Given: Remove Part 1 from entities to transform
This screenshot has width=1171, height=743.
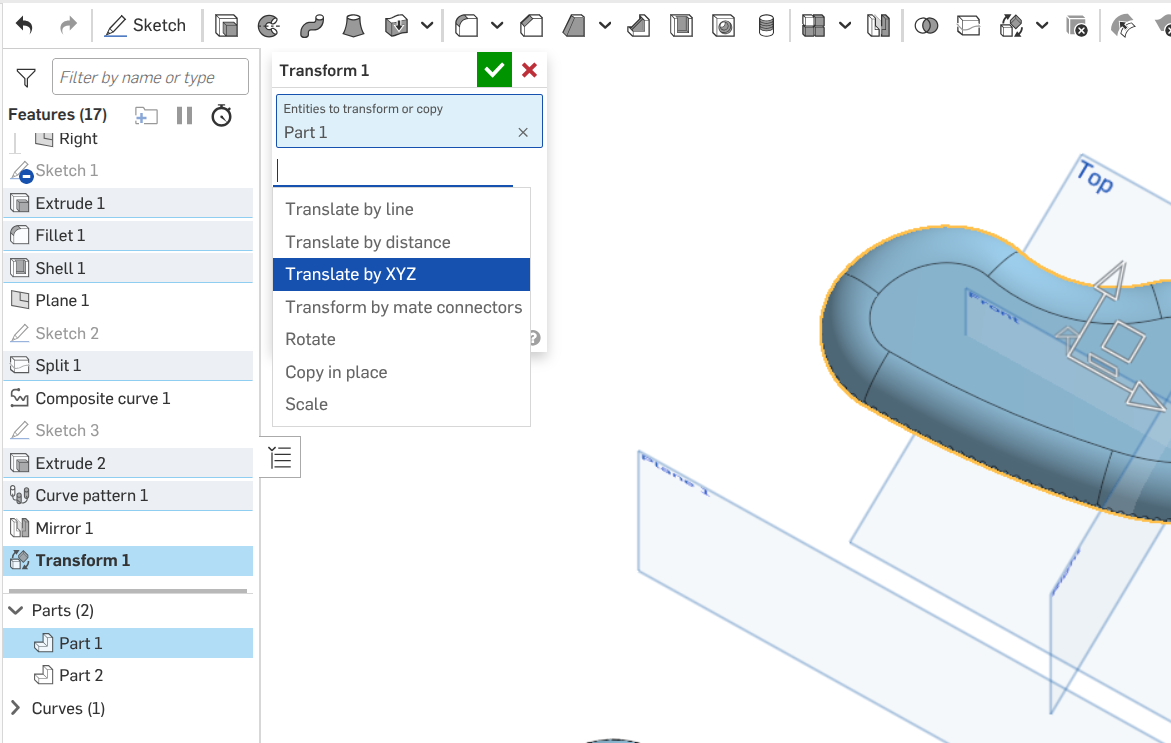Looking at the screenshot, I should [x=523, y=132].
